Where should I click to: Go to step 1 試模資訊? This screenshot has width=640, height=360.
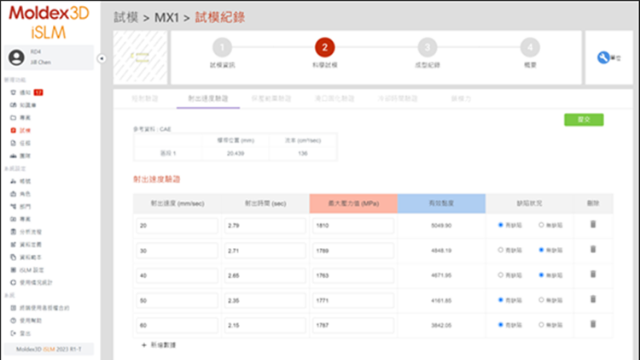point(222,48)
